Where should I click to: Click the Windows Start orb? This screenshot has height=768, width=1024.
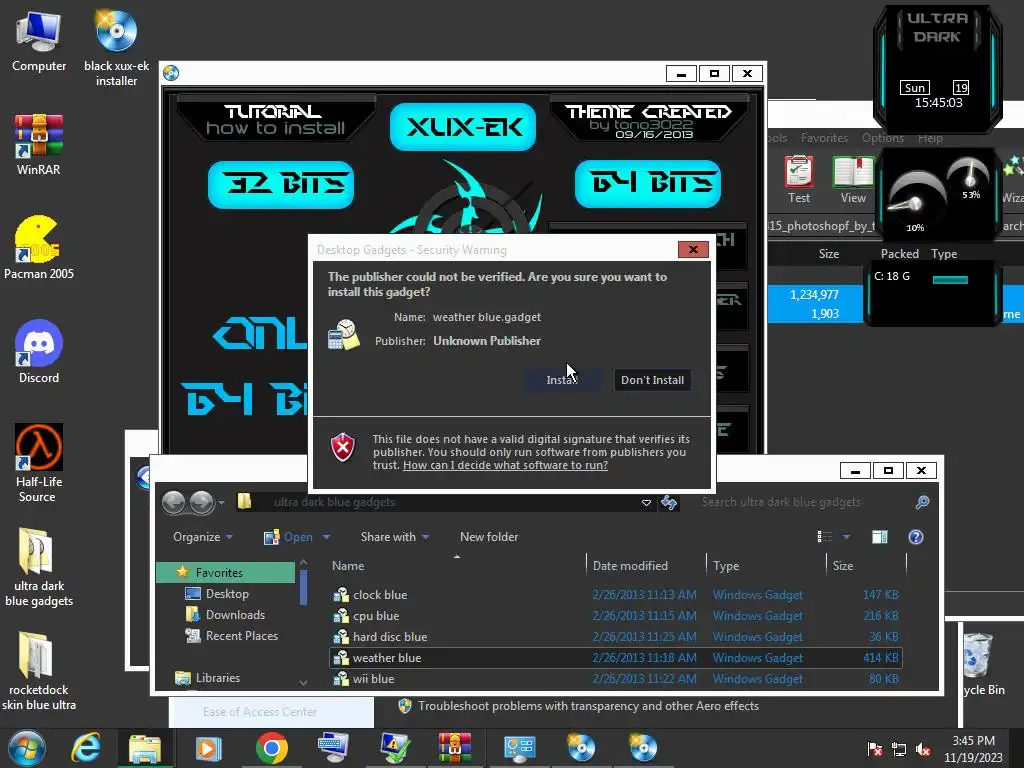(27, 748)
